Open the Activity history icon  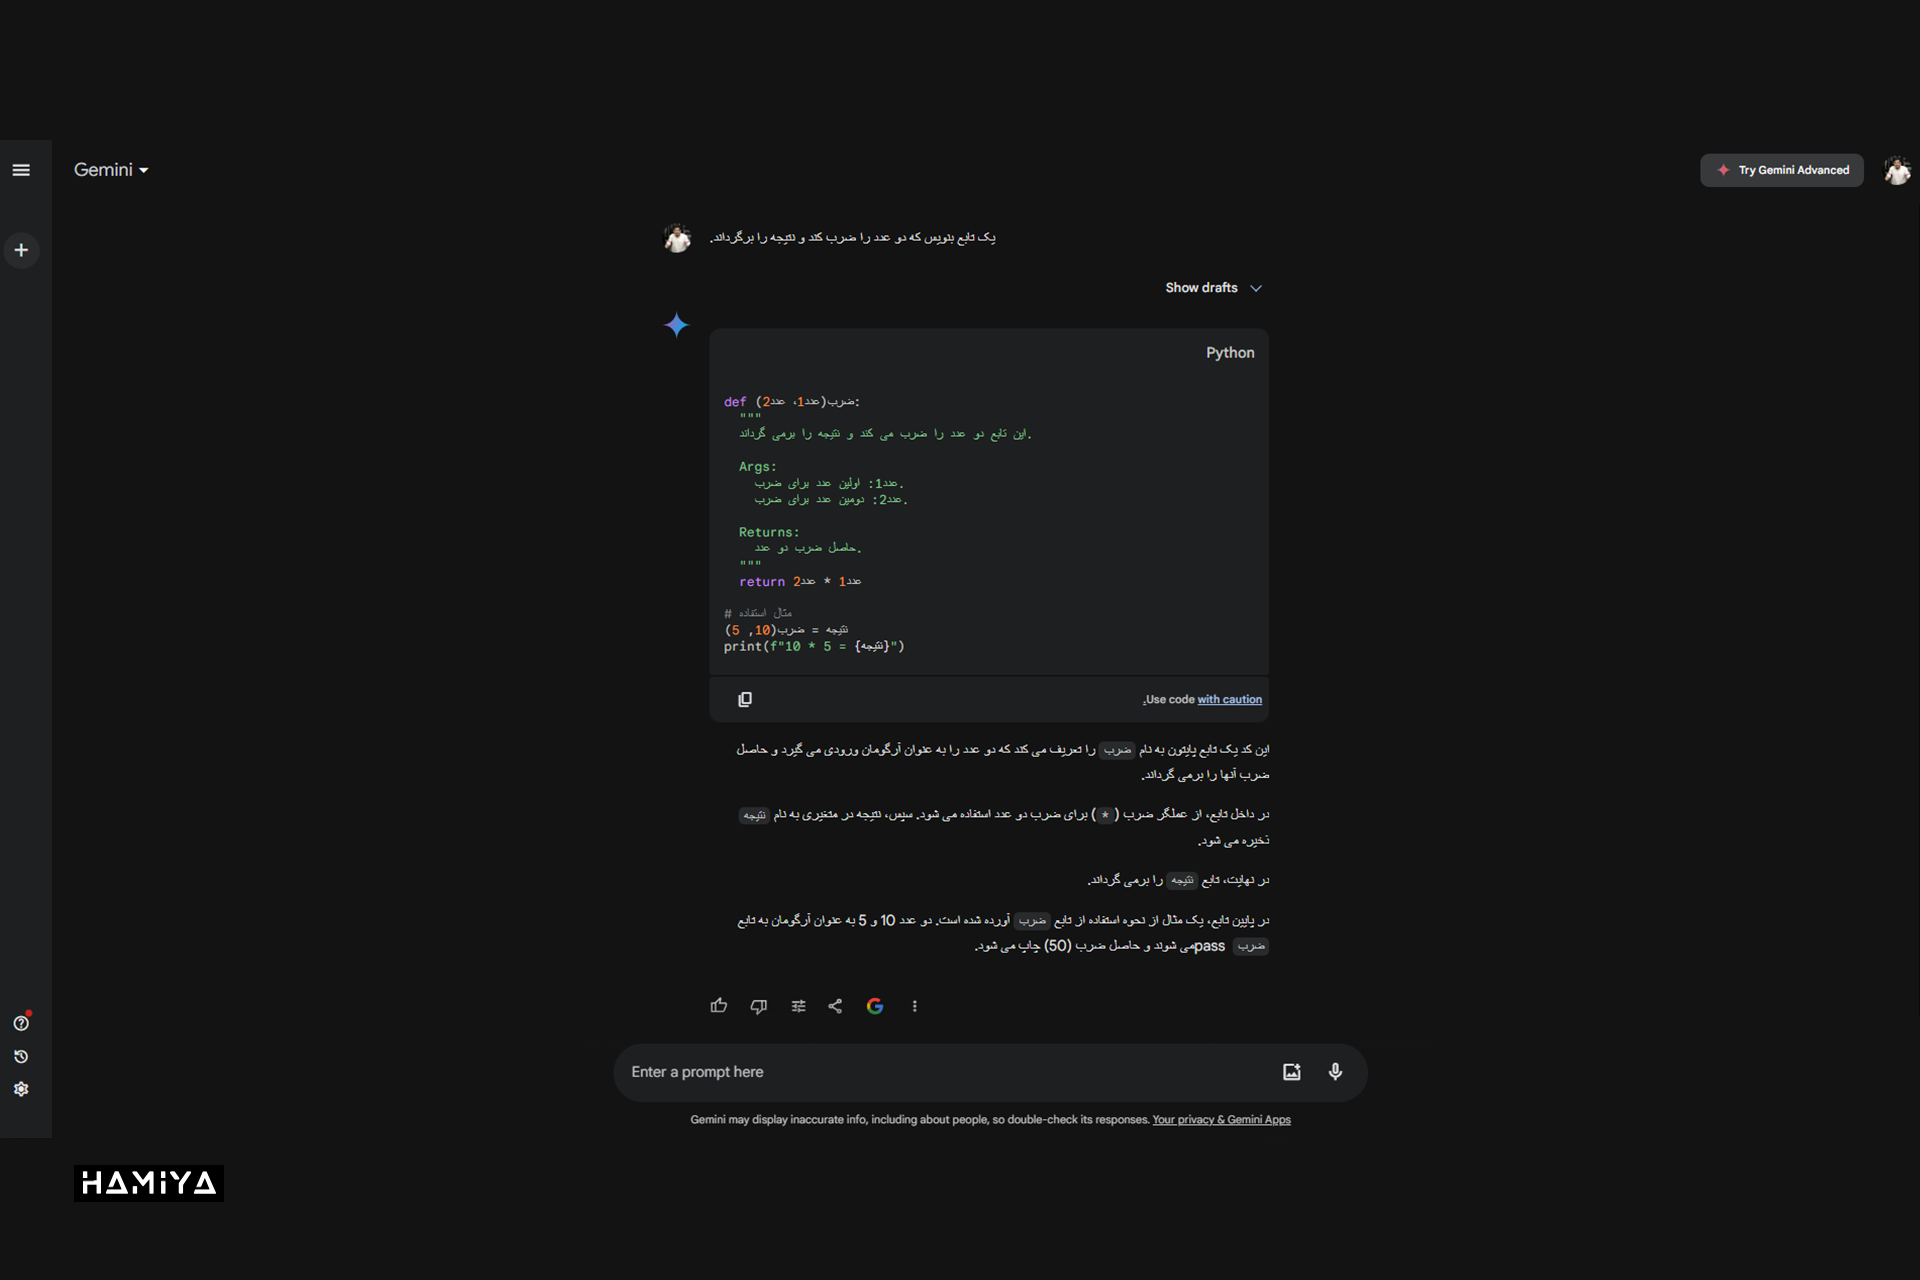point(21,1057)
